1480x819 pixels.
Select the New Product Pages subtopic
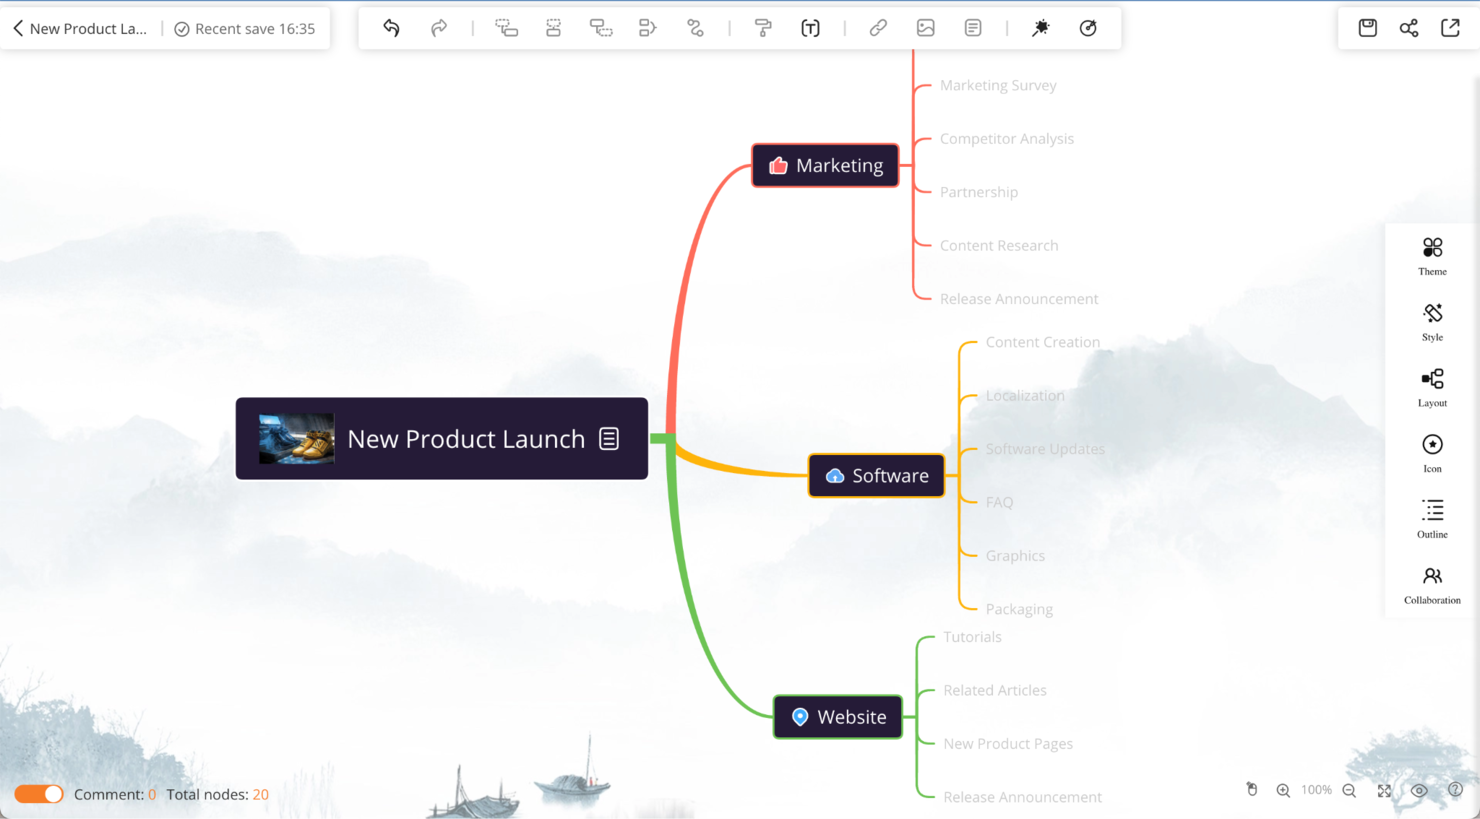coord(1008,743)
